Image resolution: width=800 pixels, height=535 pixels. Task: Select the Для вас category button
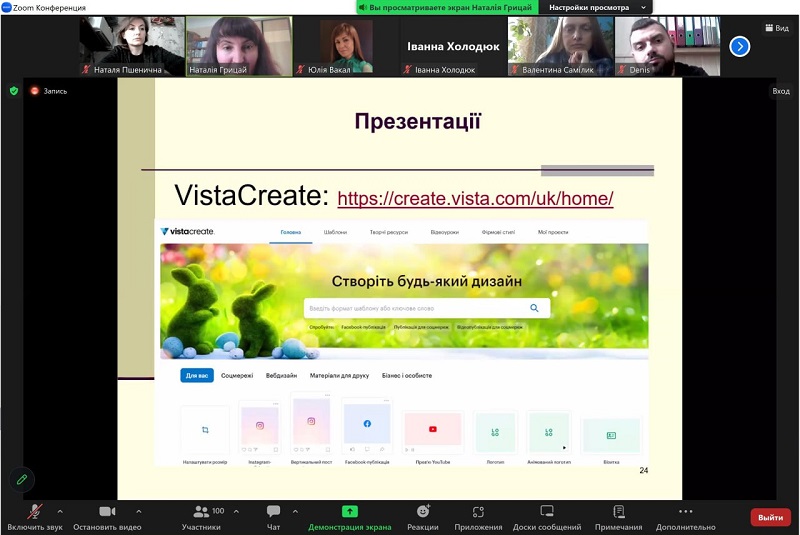click(x=197, y=375)
